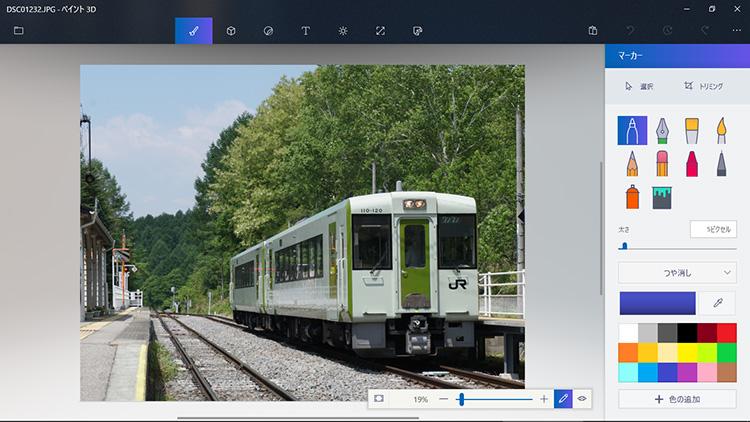This screenshot has width=750, height=422.
Task: Open the 19% zoom level box
Action: click(420, 399)
